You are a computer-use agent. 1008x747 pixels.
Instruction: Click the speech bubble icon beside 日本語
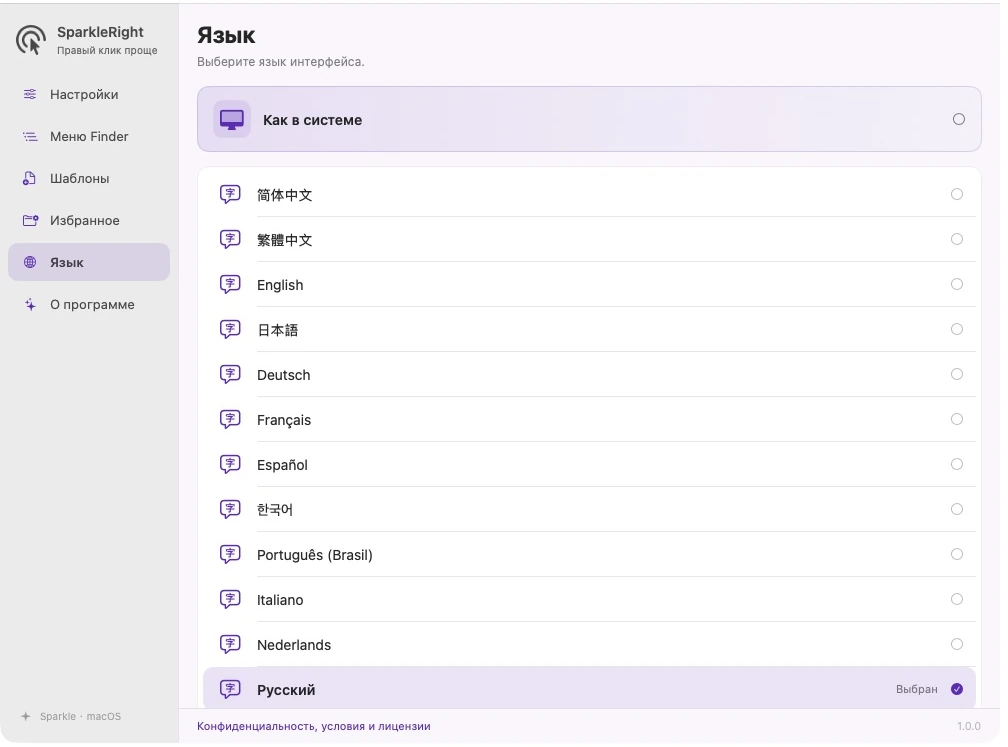coord(230,329)
